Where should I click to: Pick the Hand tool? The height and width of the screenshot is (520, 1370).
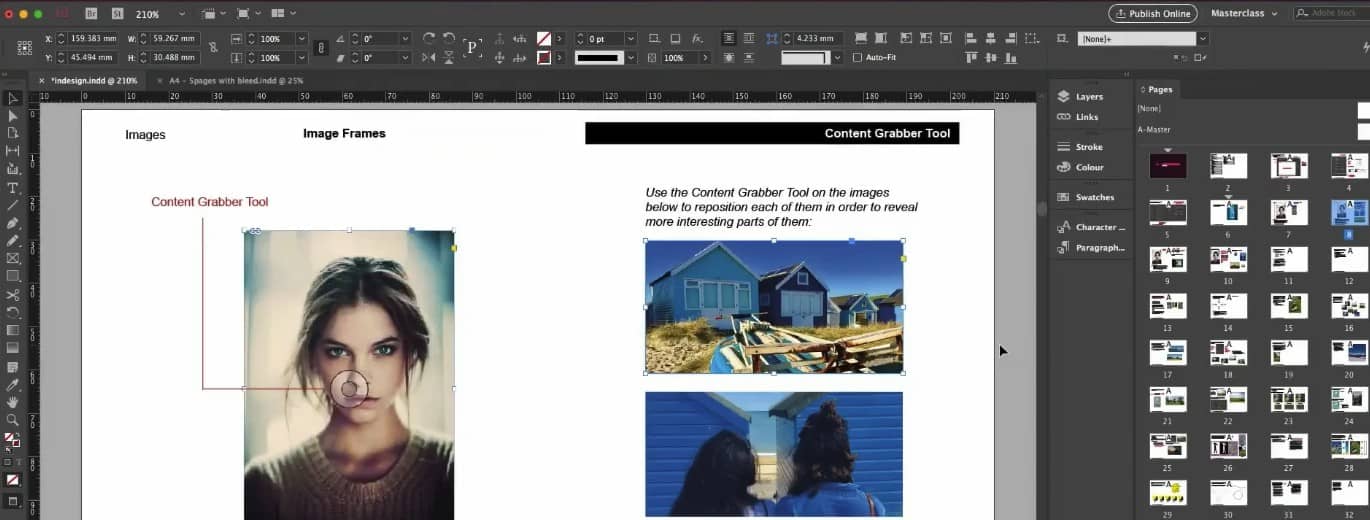tap(13, 402)
